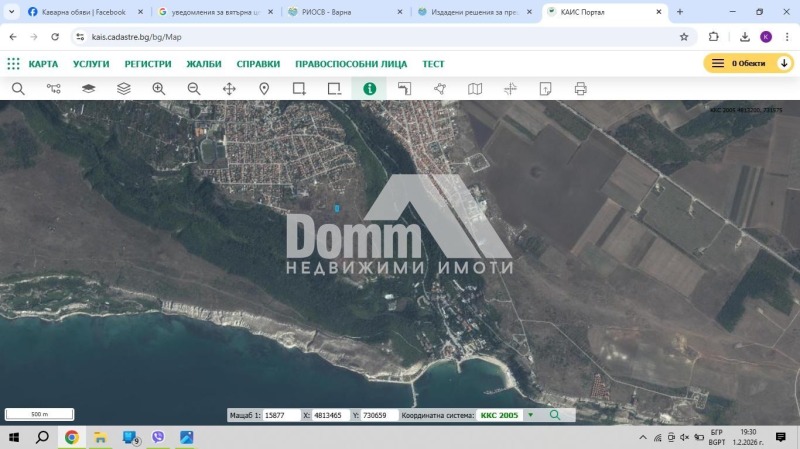Click the printer icon in map toolbar
800x449 pixels.
580,89
